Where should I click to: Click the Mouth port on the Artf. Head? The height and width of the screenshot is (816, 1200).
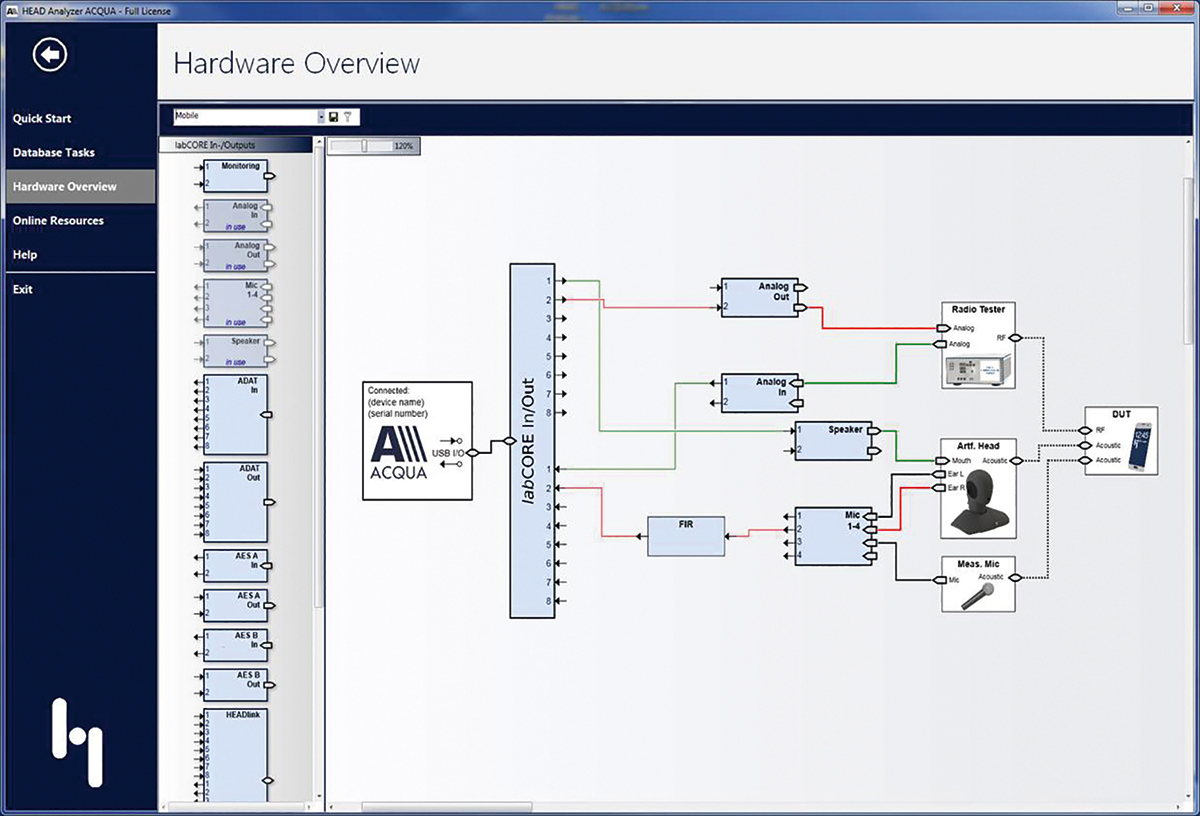[940, 460]
